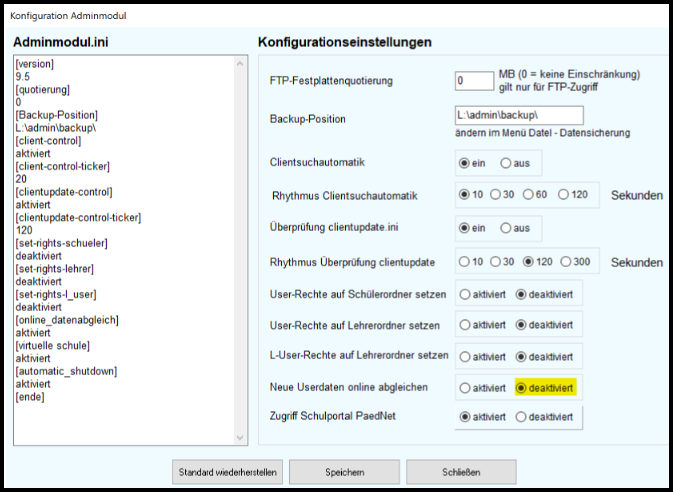
Task: Click the ini list scrollbar down arrow
Action: point(240,437)
